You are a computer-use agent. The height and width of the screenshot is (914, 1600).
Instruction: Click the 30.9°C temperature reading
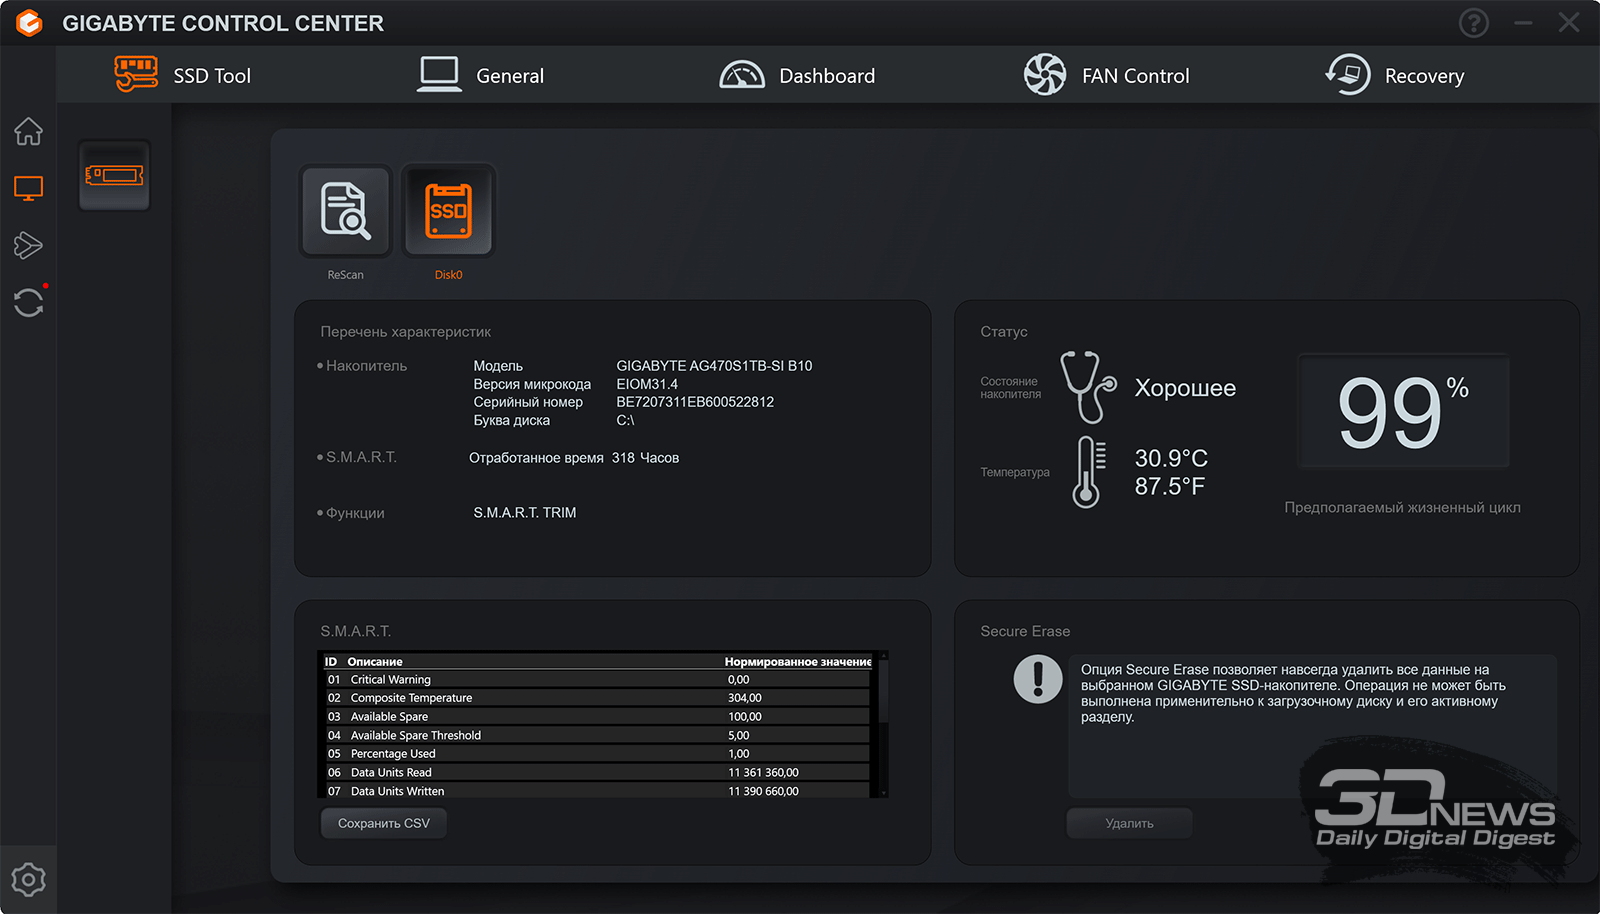(1171, 458)
